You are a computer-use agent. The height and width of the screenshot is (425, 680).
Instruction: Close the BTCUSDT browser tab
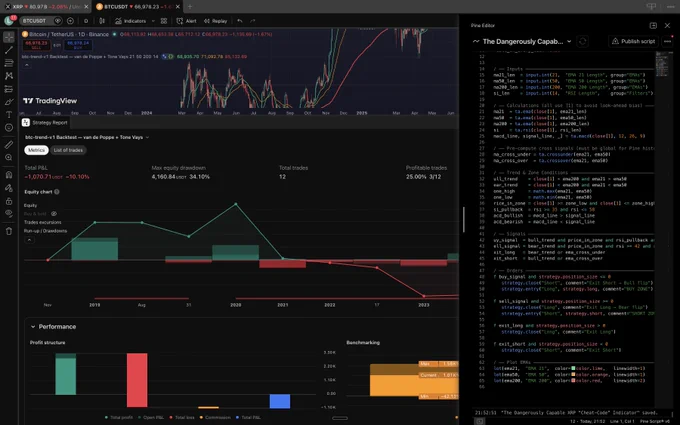point(177,7)
